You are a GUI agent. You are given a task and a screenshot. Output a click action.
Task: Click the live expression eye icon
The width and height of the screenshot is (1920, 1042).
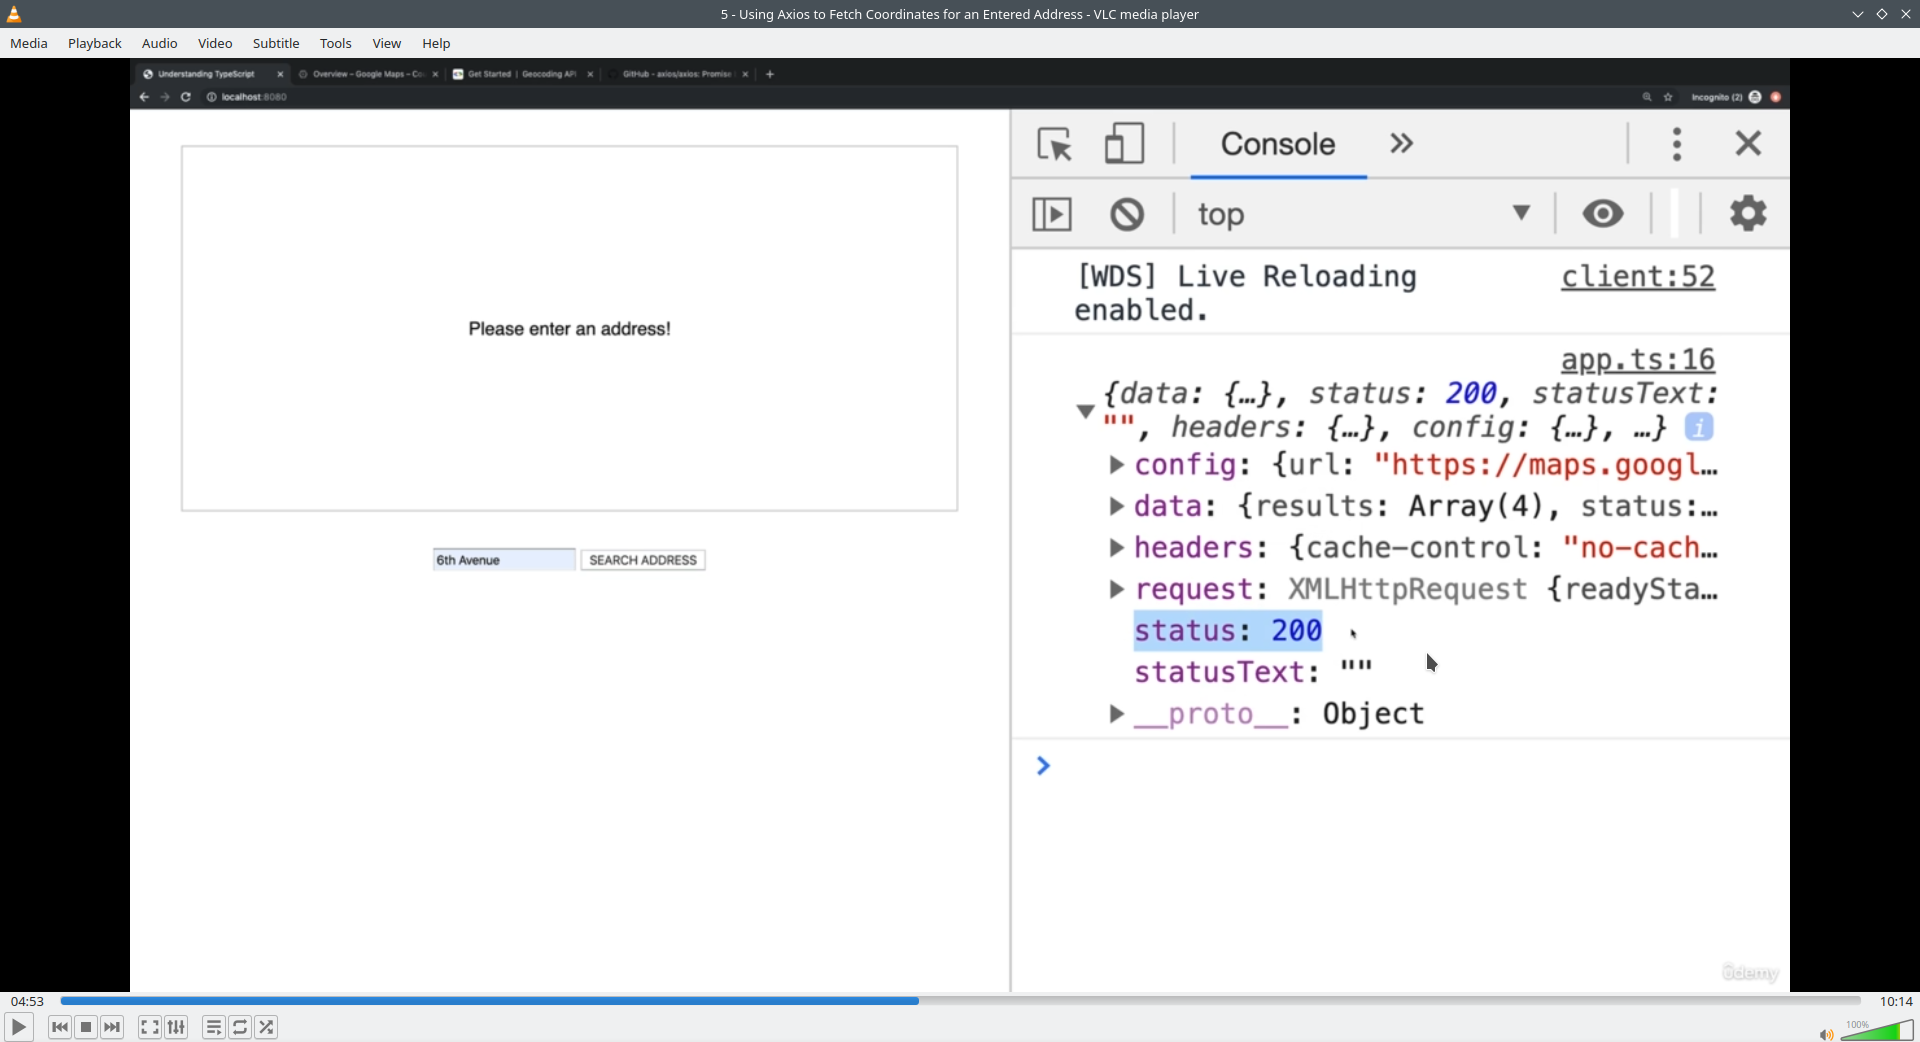[1603, 214]
